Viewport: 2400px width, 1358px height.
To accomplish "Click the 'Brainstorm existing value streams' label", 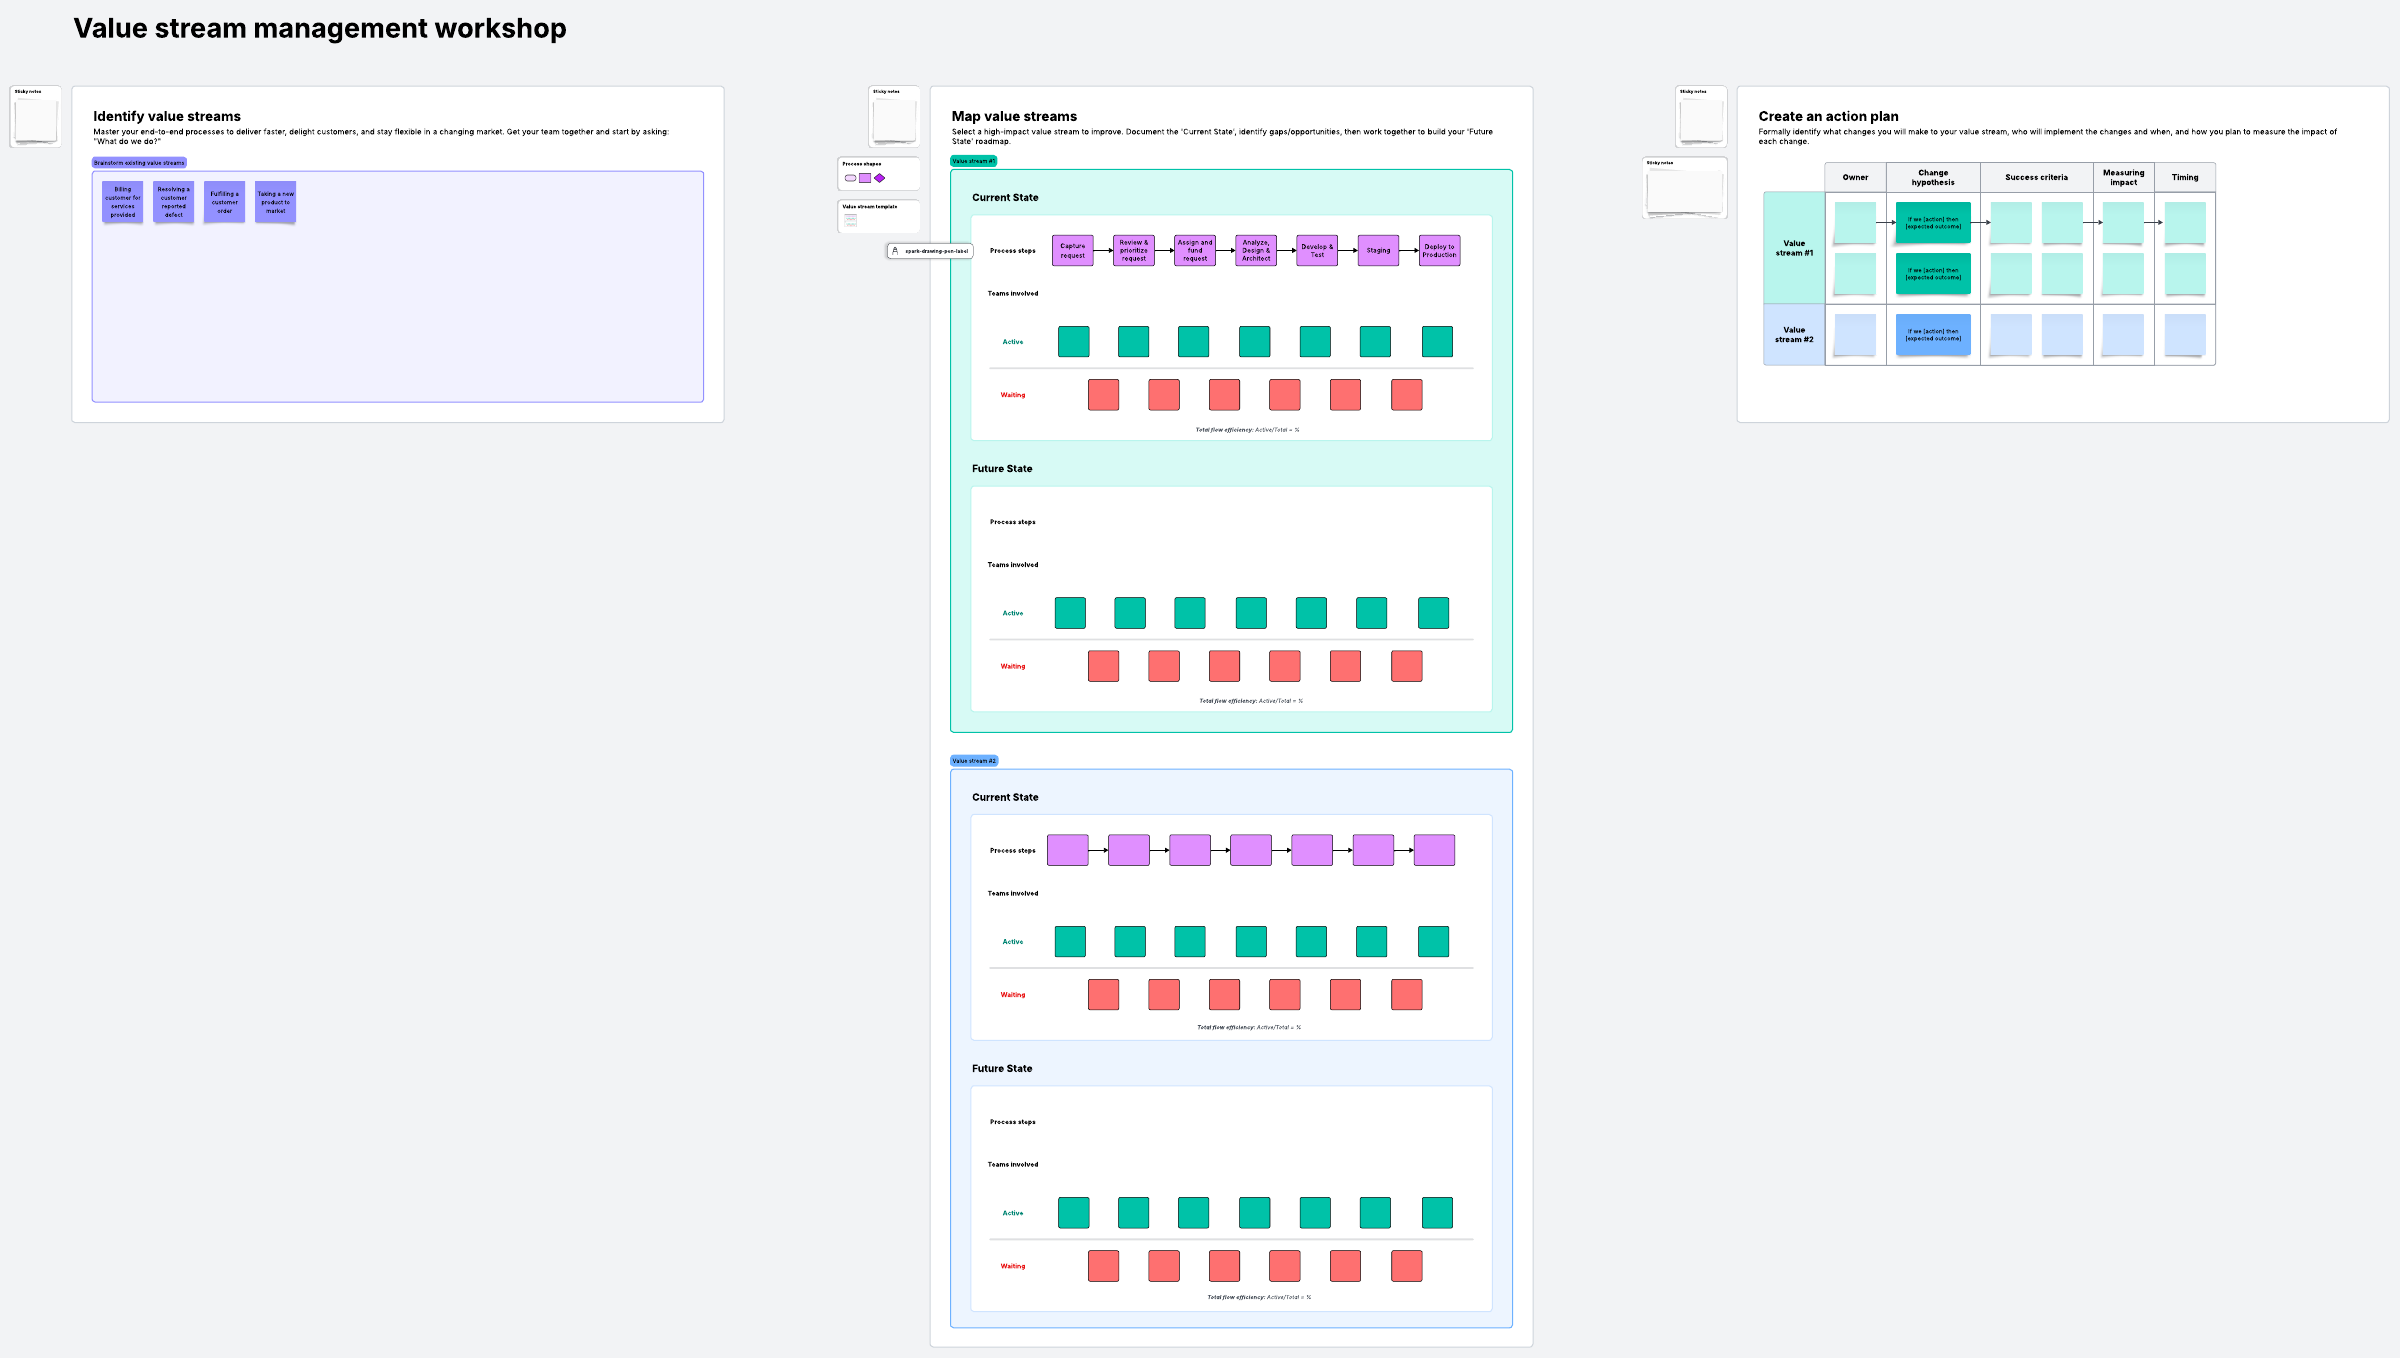I will 139,162.
